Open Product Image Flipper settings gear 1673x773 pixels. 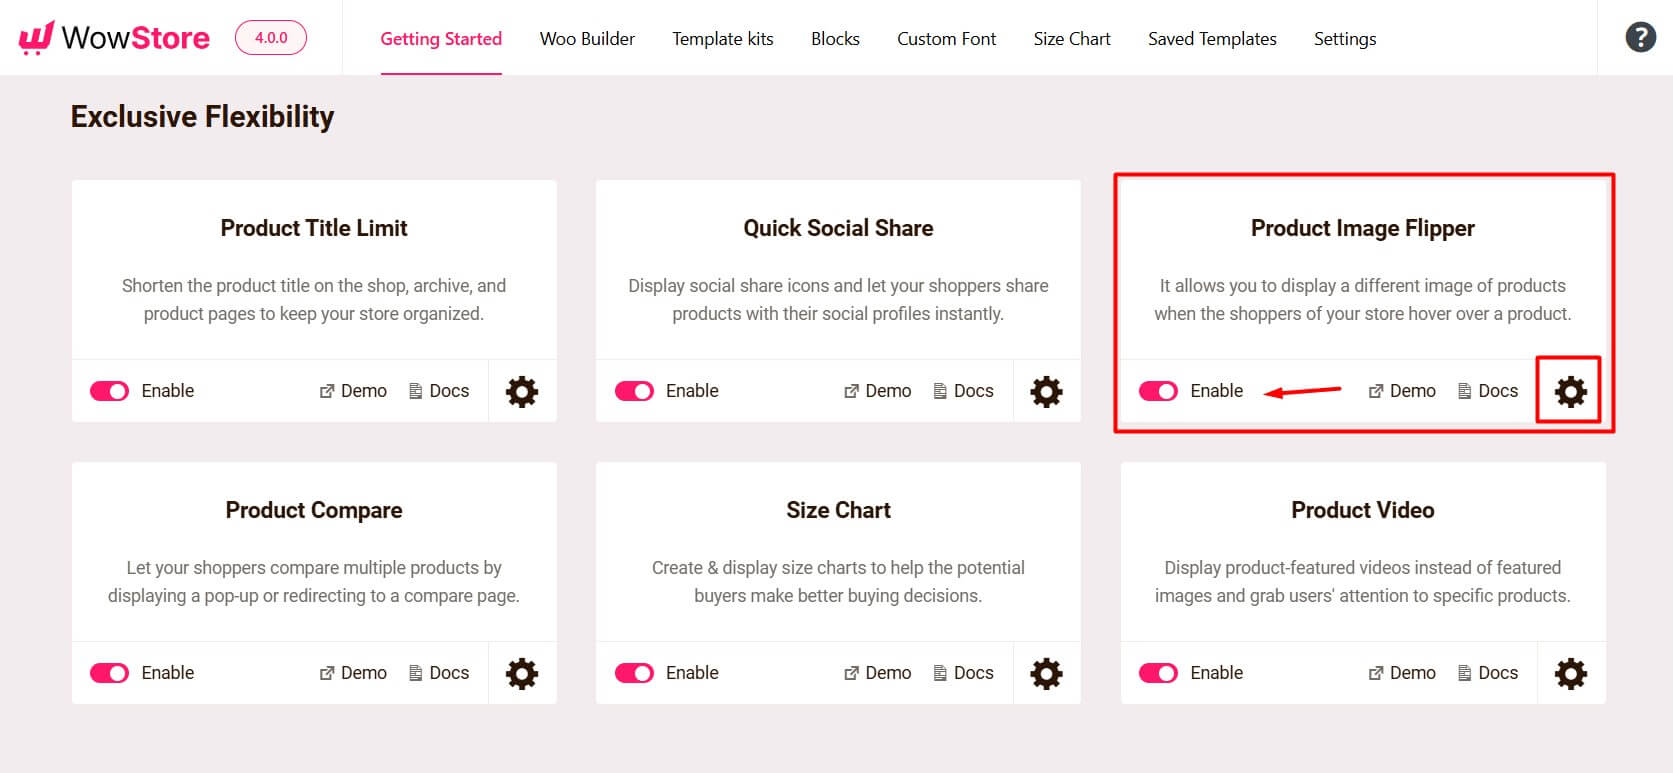[x=1569, y=391]
